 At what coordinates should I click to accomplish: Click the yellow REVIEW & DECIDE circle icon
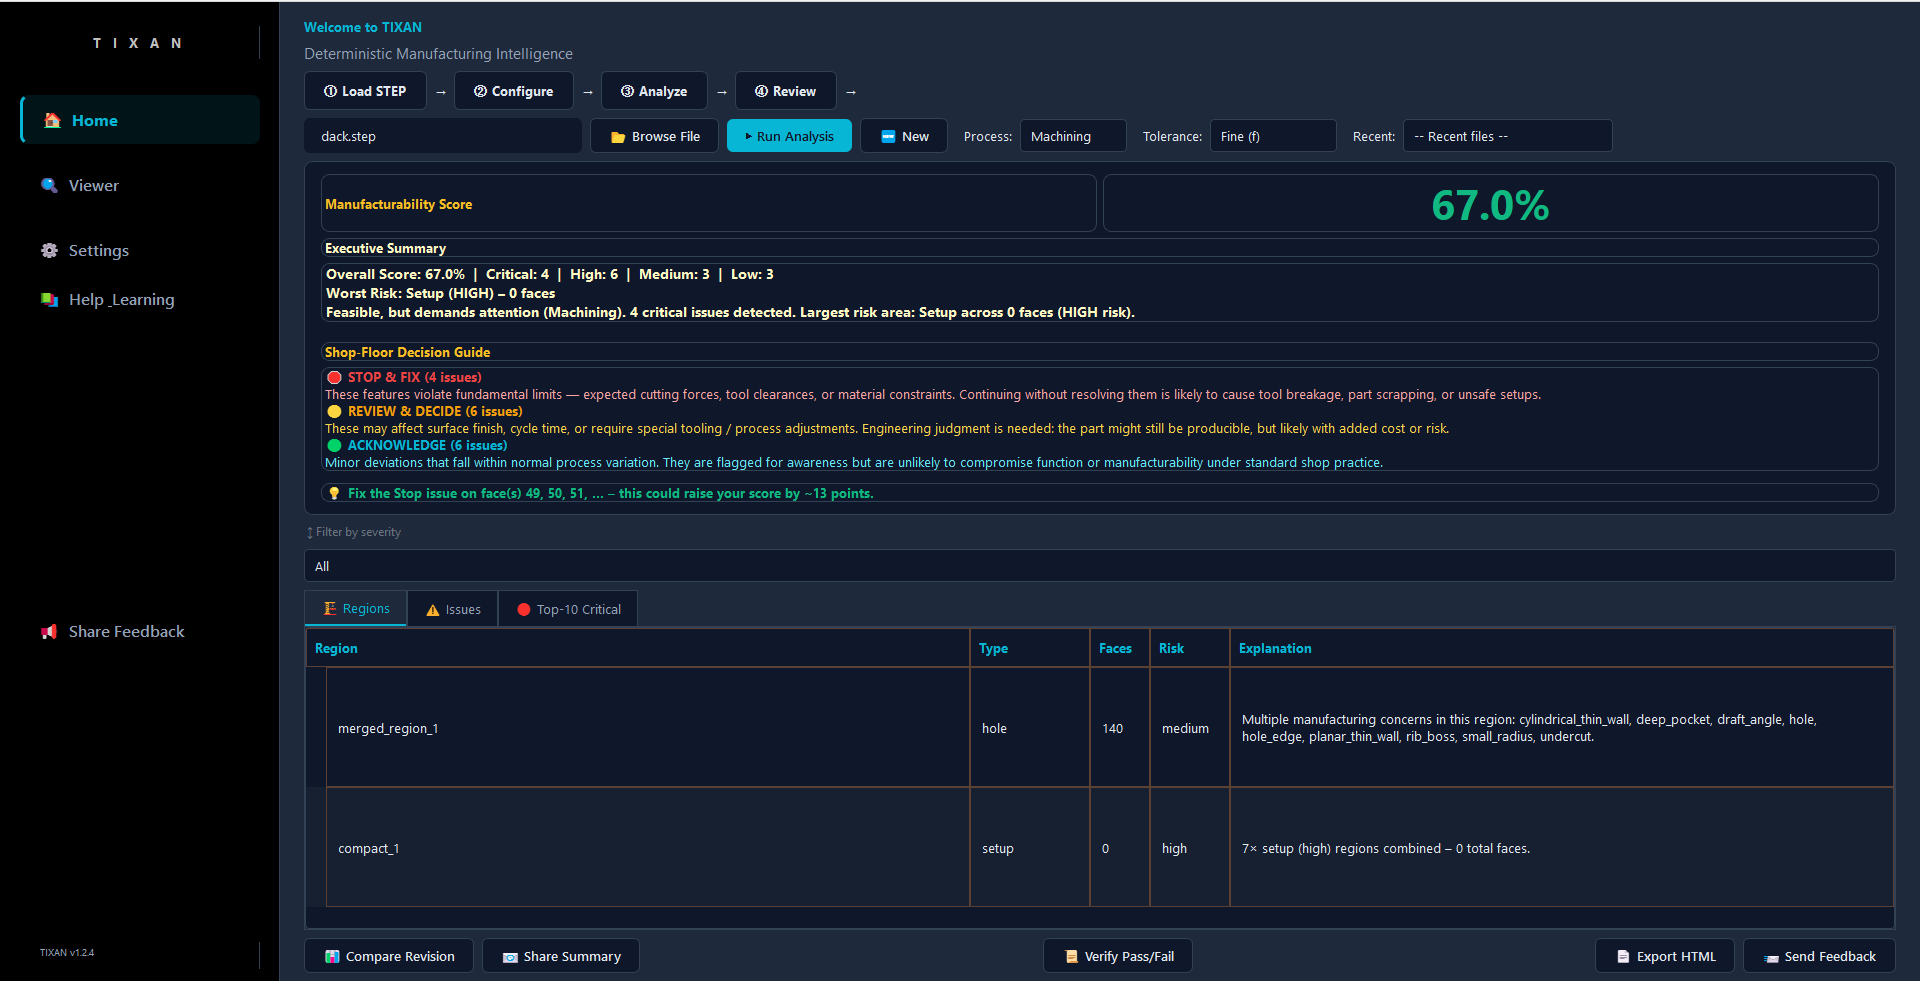click(335, 412)
